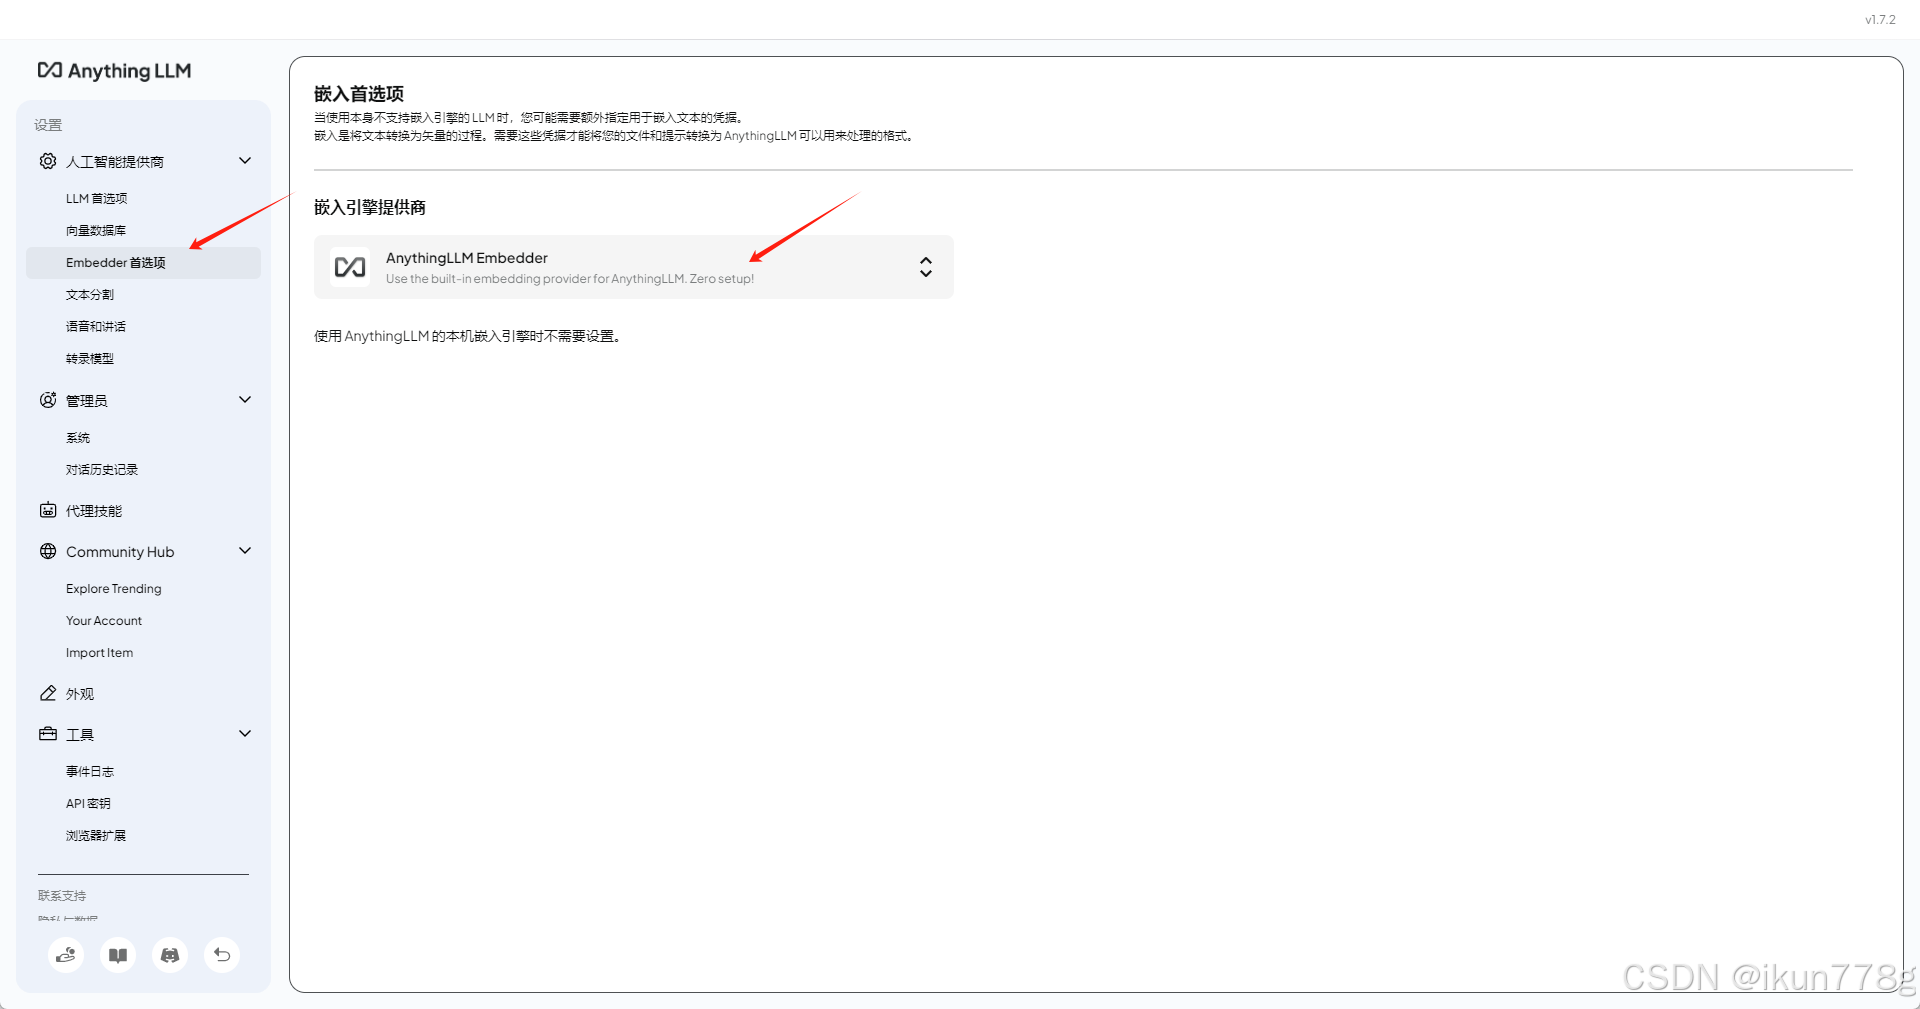Open the documentation book icon button
The image size is (1920, 1009).
pyautogui.click(x=118, y=955)
